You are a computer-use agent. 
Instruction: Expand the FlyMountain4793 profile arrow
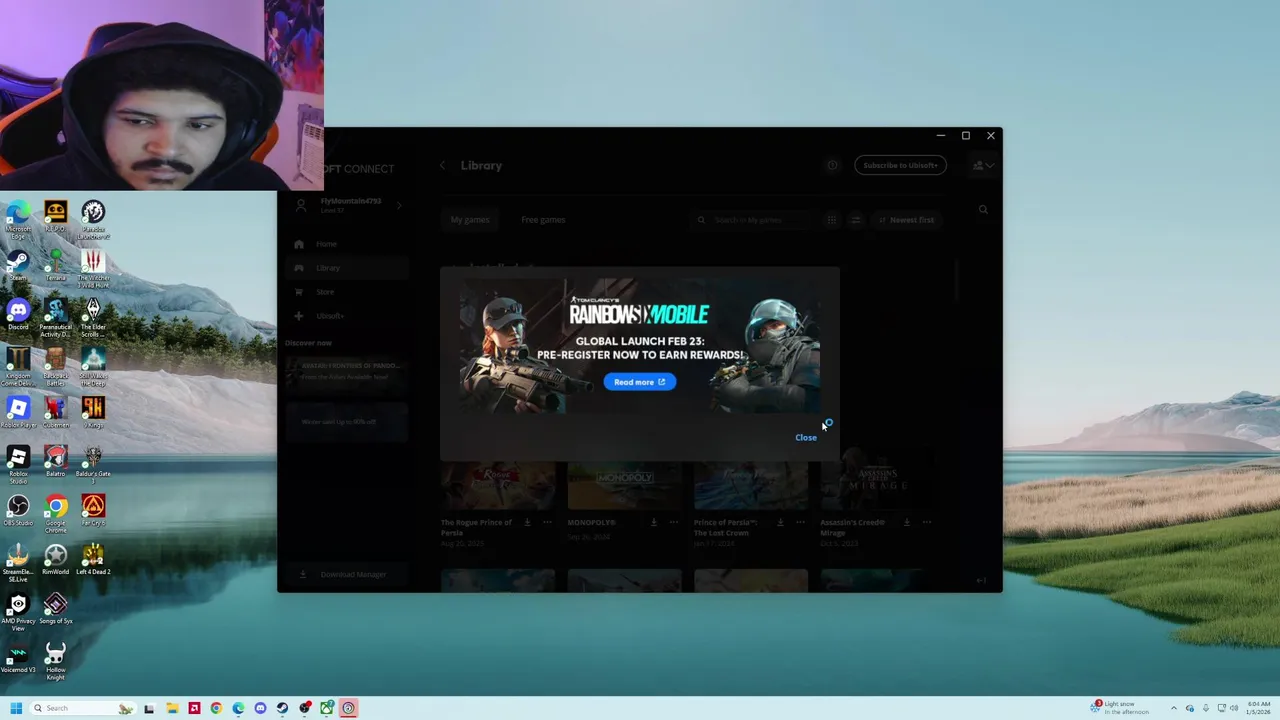(x=399, y=206)
